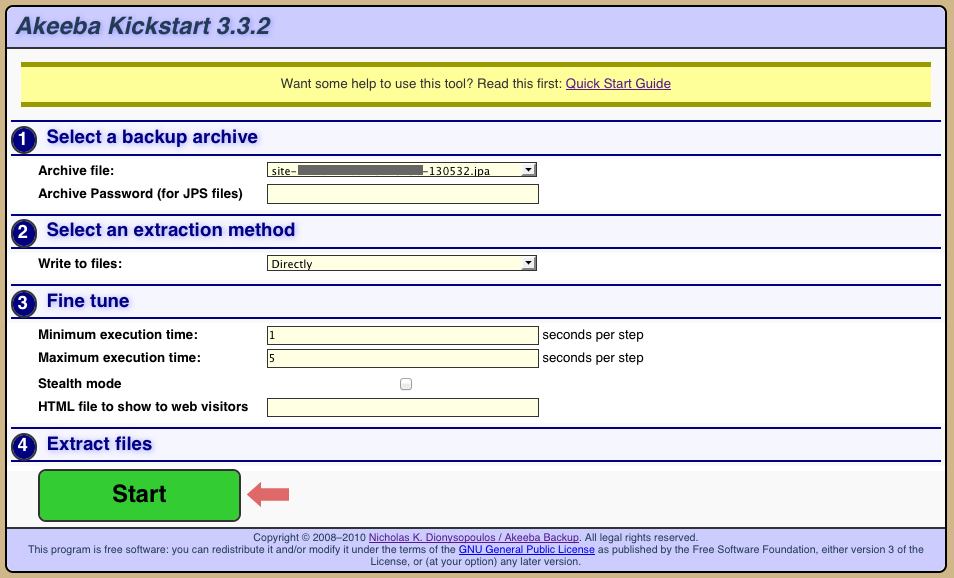Expand the Write to files dropdown

coord(402,264)
